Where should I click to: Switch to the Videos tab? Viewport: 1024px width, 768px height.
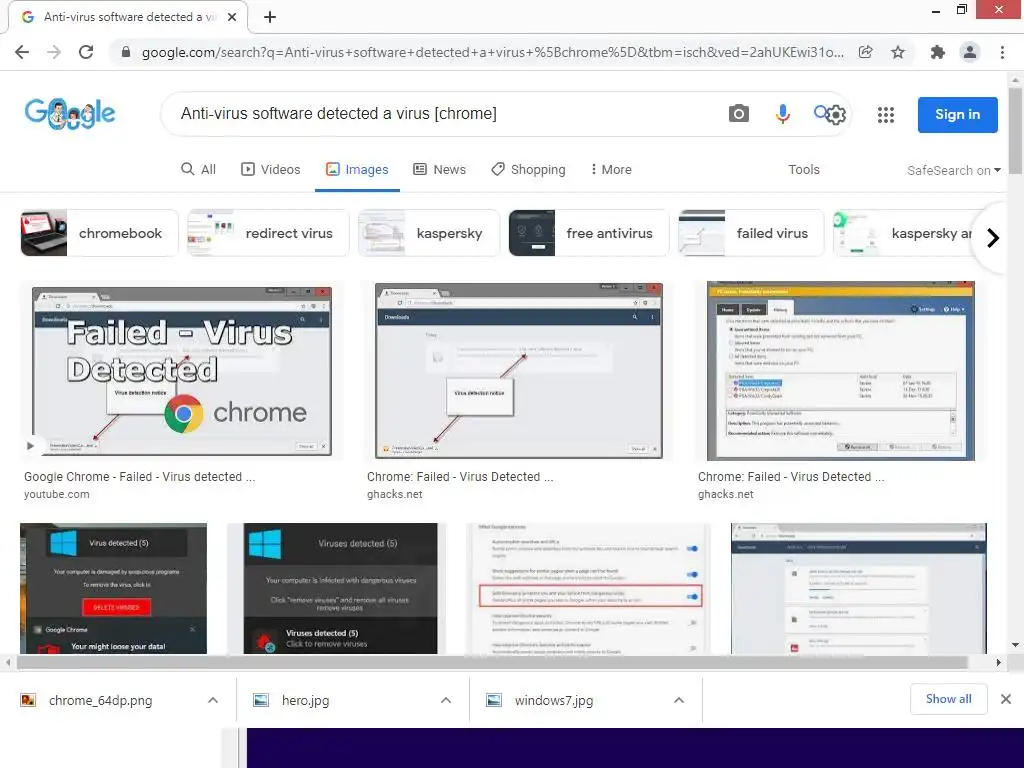pyautogui.click(x=271, y=170)
